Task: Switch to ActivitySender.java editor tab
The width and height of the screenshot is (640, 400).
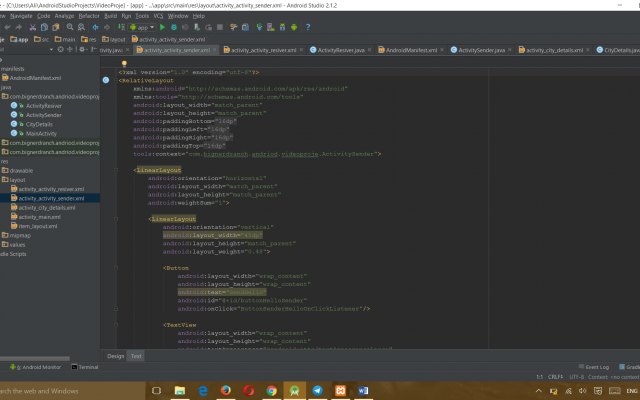Action: 481,50
